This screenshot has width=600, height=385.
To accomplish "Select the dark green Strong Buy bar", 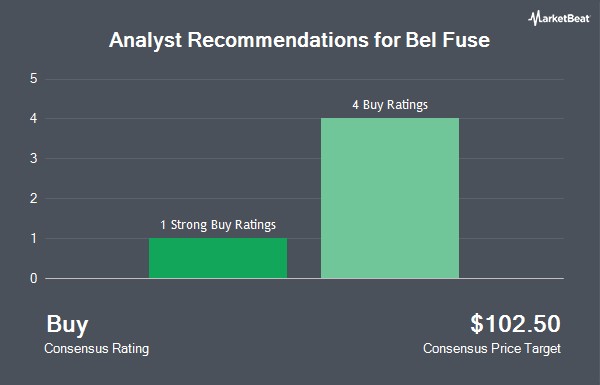I will (x=218, y=258).
